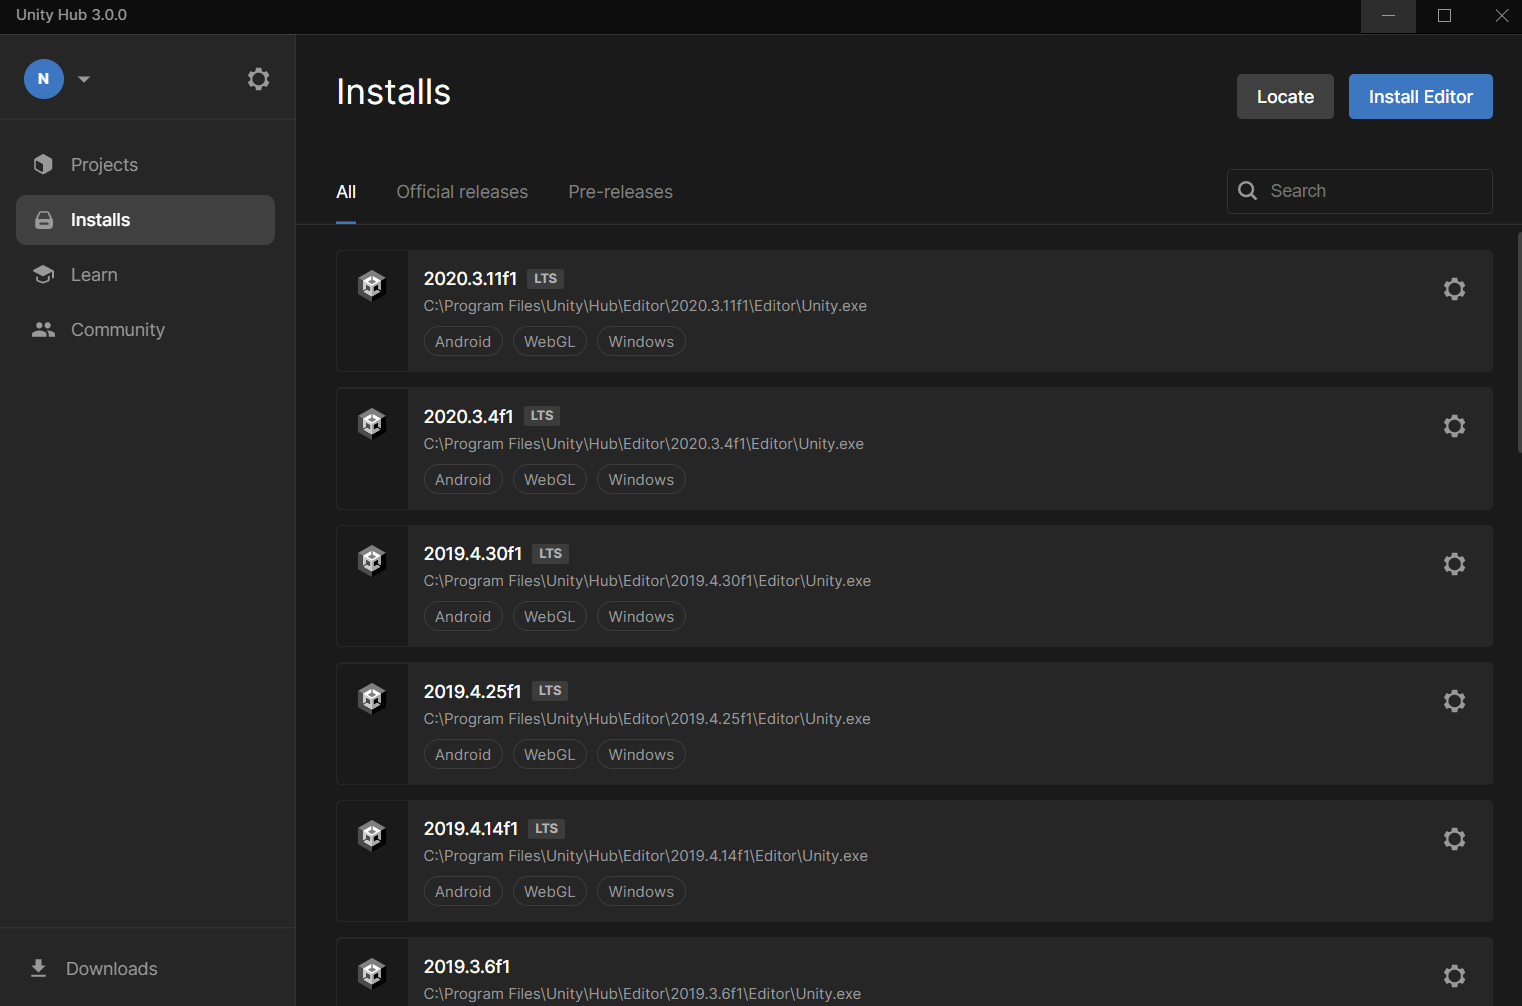Open settings gear for 2020.3.4f1 install
Screen dimensions: 1522x1006
(1454, 426)
